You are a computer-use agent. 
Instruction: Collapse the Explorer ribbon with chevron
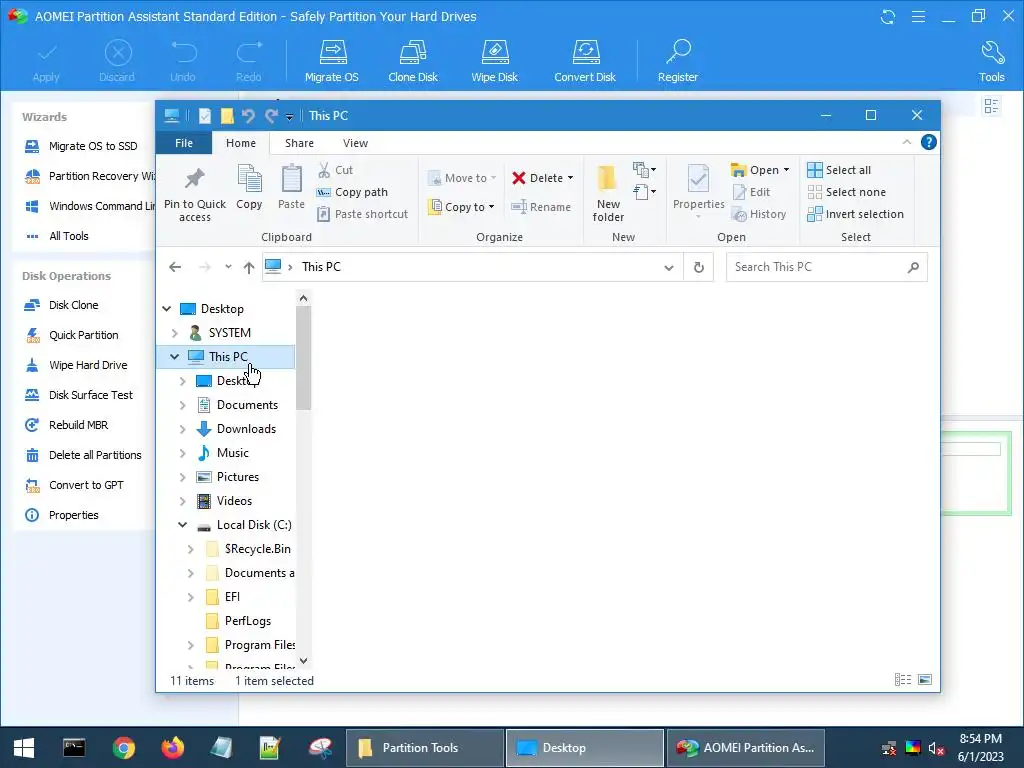click(x=906, y=142)
